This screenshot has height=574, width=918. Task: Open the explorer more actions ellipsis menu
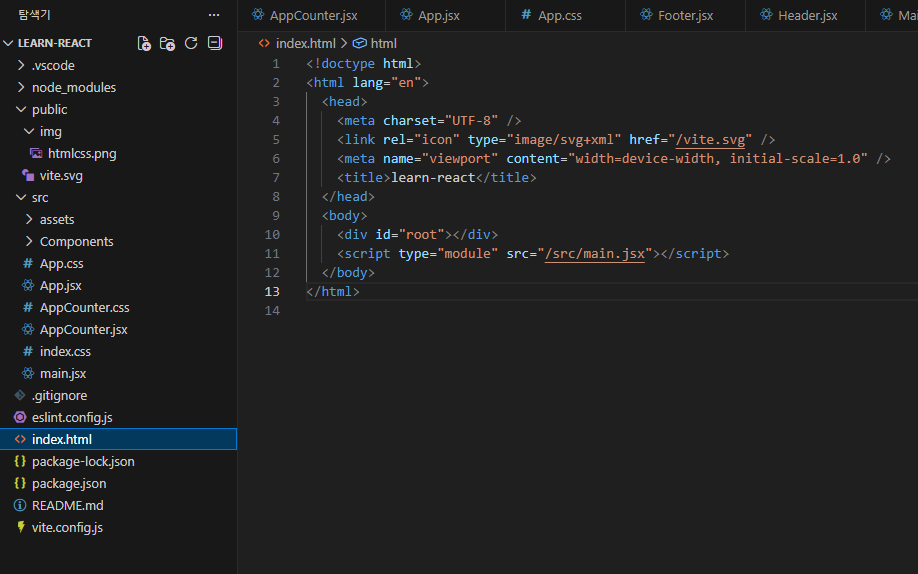pyautogui.click(x=213, y=15)
